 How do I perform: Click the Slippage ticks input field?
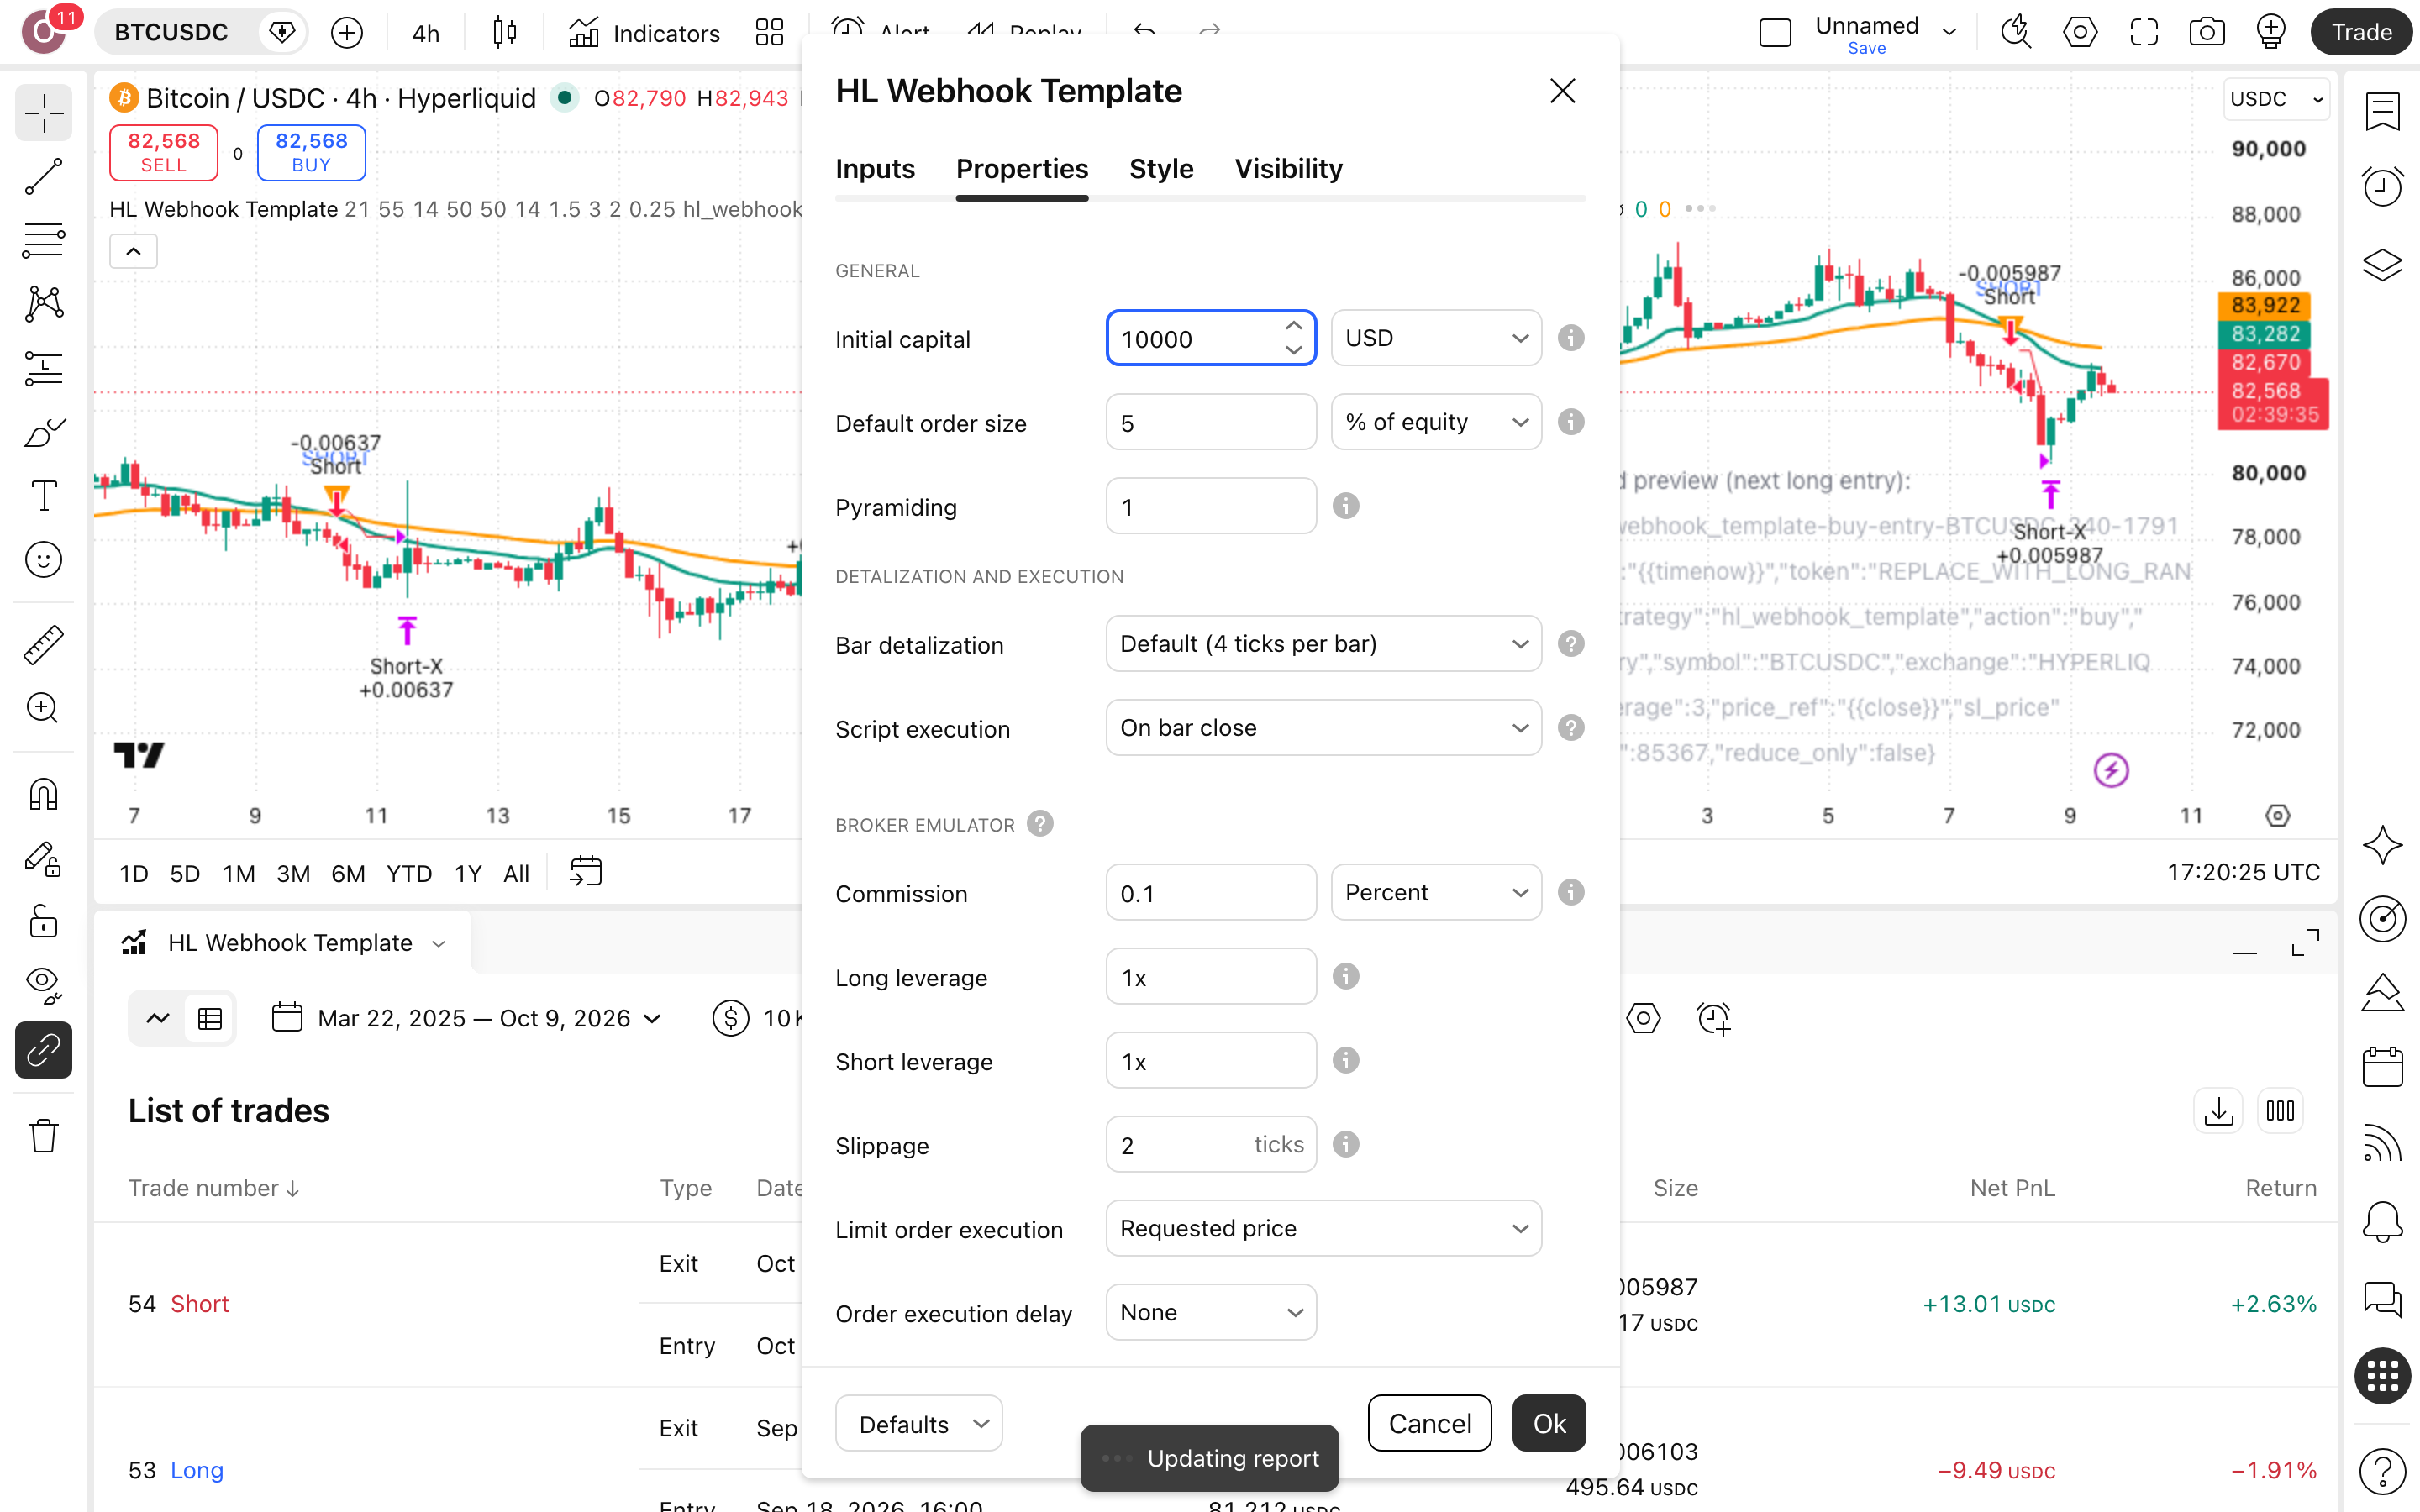1211,1144
